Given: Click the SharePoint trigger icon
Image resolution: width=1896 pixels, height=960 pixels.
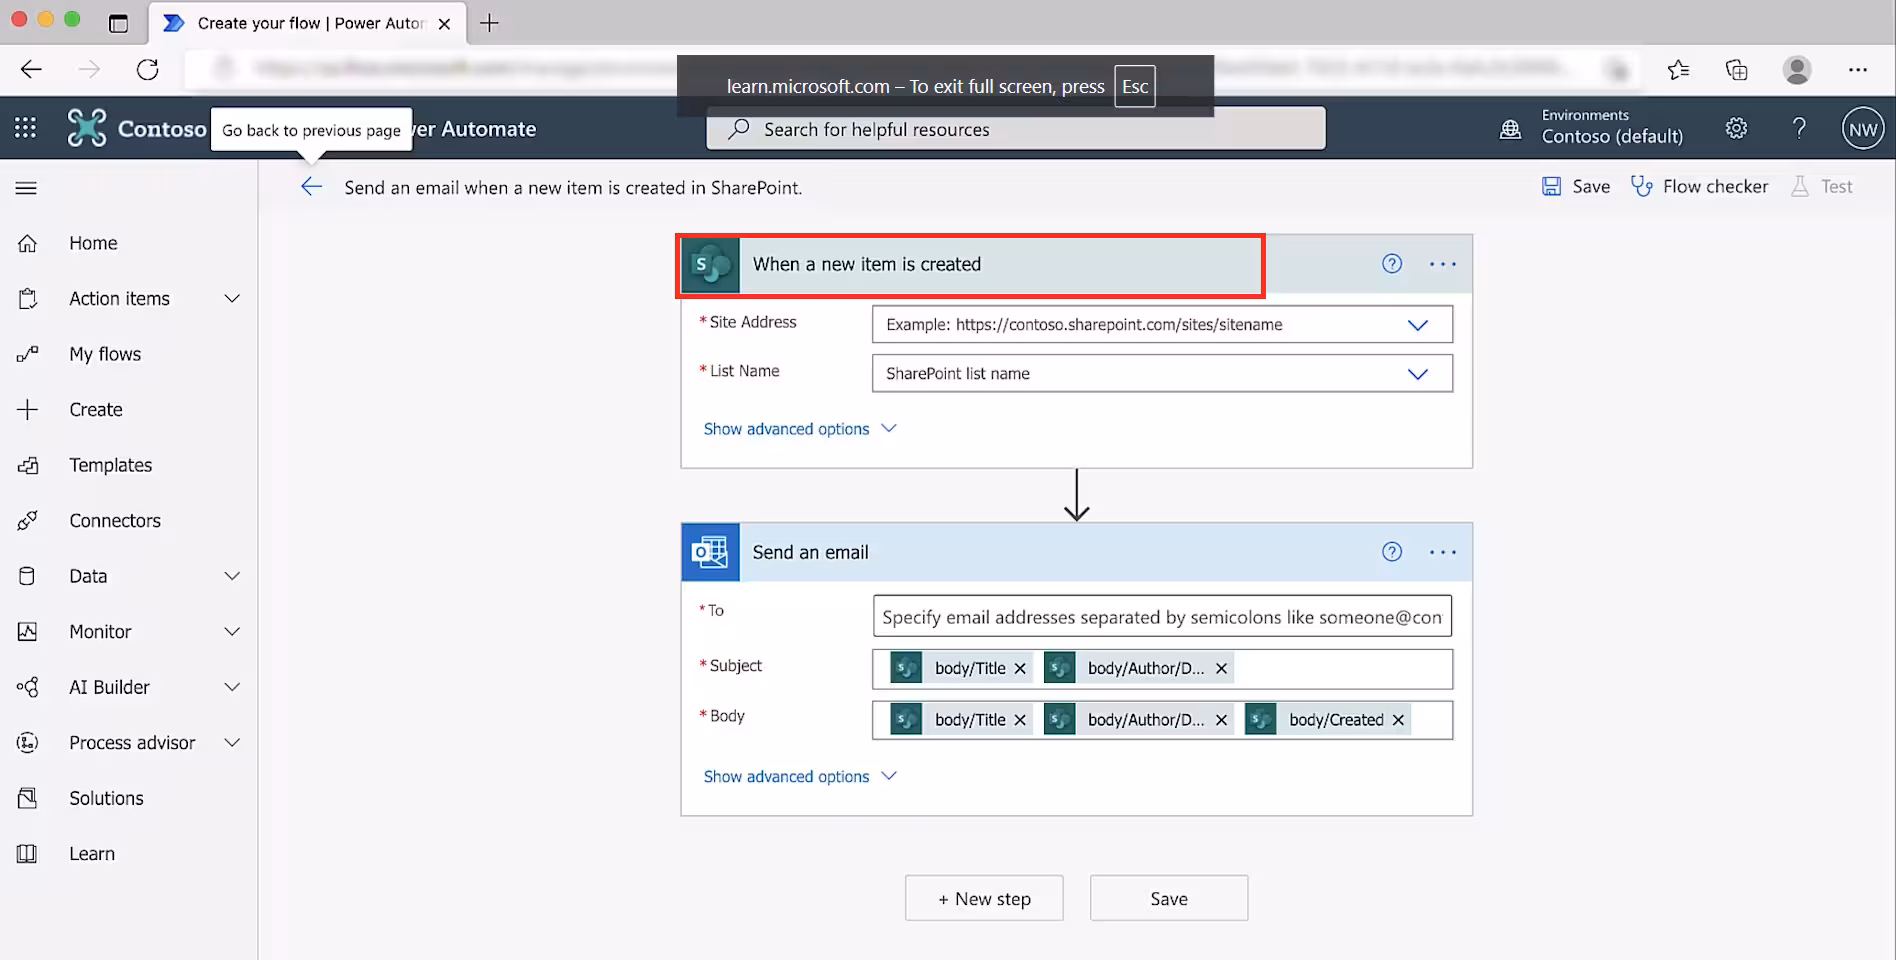Looking at the screenshot, I should coord(711,265).
